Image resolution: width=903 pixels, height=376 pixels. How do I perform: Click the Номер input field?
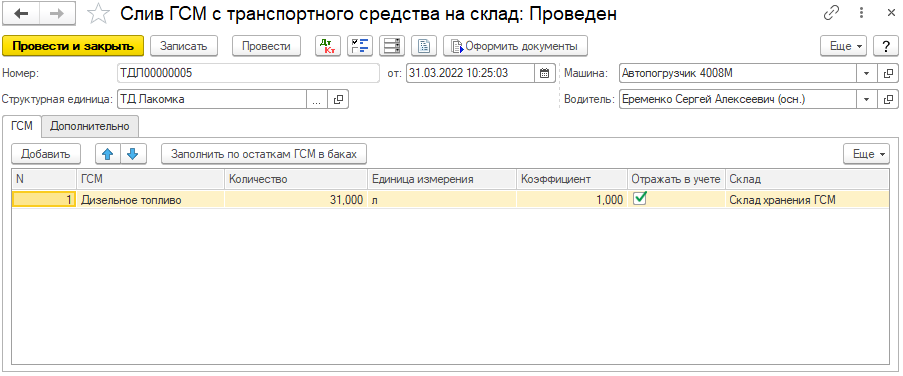point(248,73)
